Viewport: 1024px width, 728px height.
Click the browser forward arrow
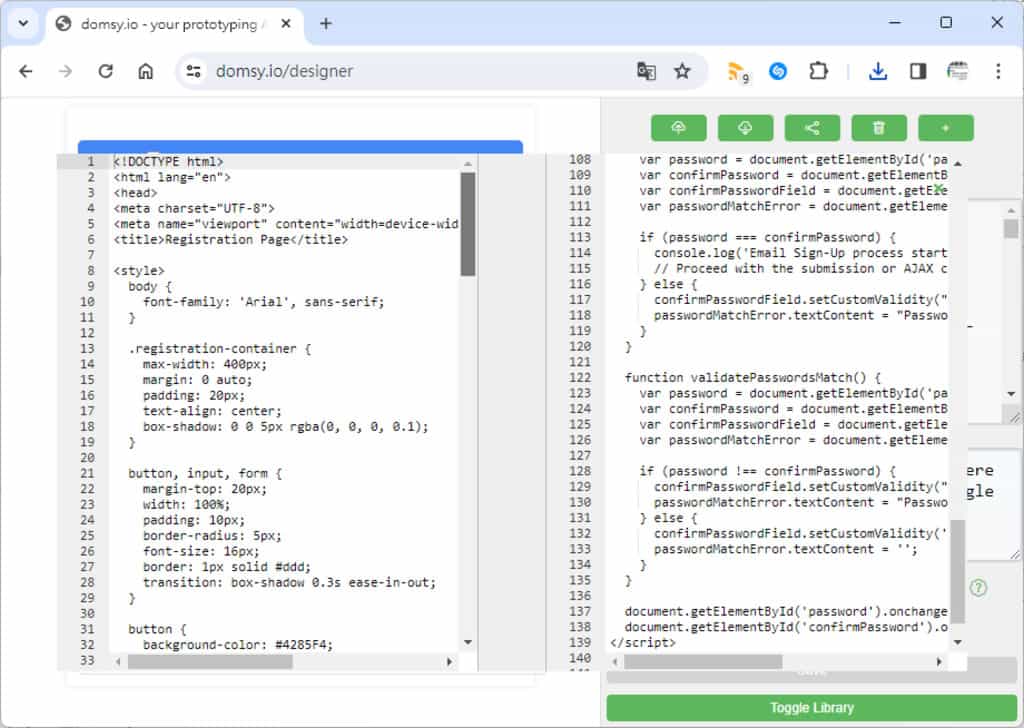click(65, 71)
